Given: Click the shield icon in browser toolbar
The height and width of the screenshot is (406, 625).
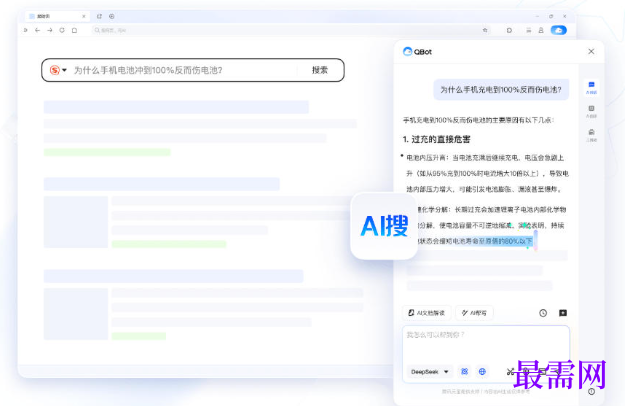Looking at the screenshot, I should 509,30.
